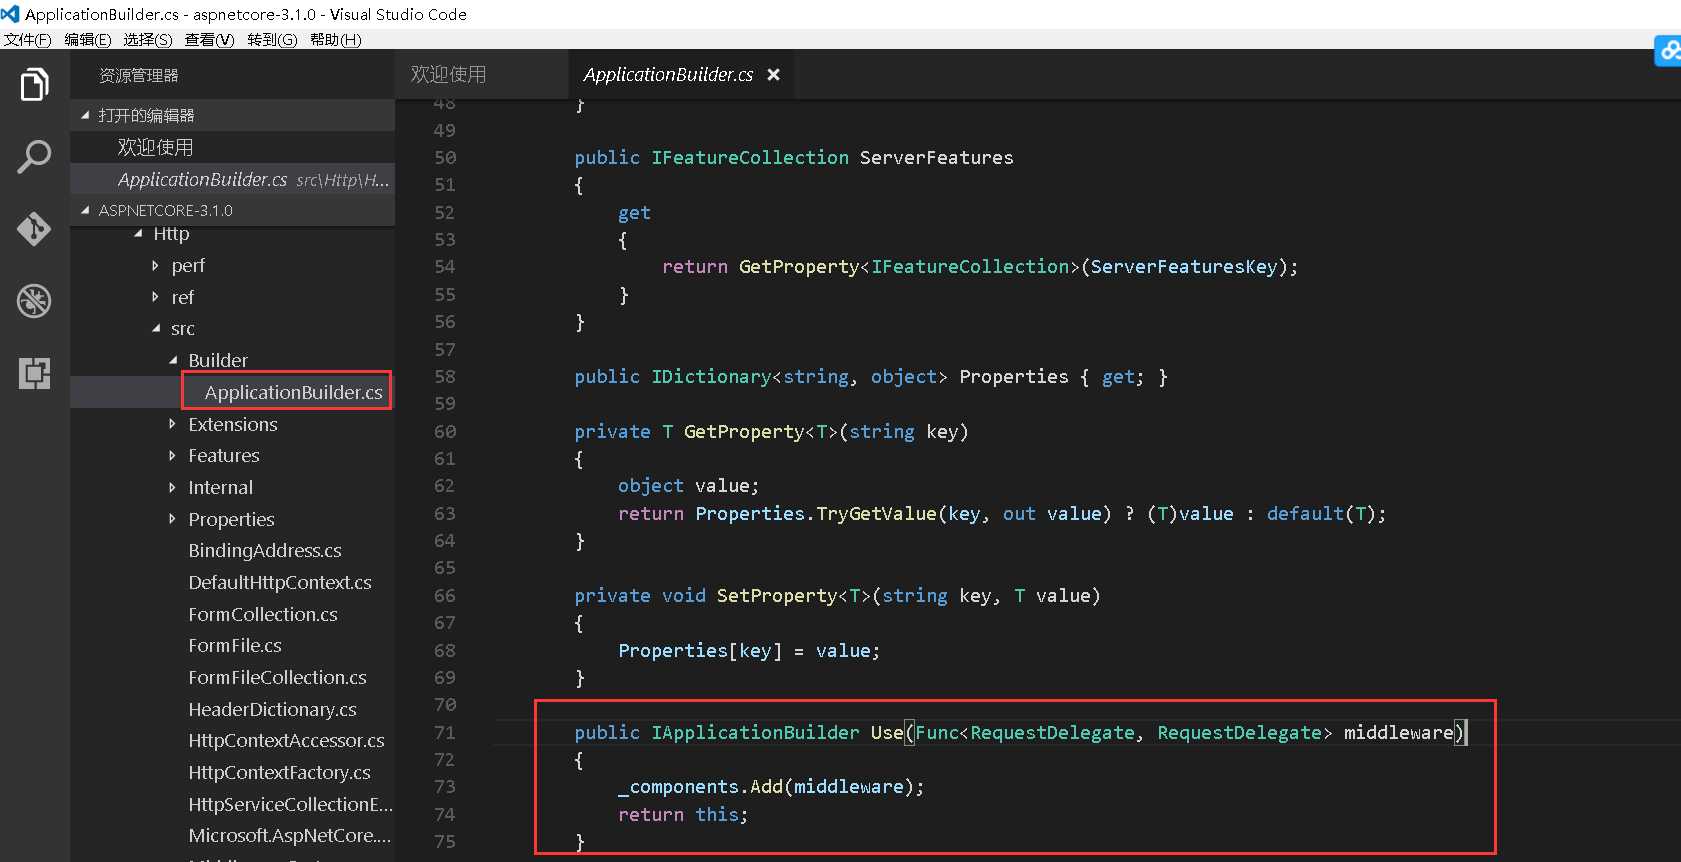This screenshot has width=1681, height=862.
Task: Open Microsoft.AspNetCore... file
Action: pyautogui.click(x=290, y=836)
